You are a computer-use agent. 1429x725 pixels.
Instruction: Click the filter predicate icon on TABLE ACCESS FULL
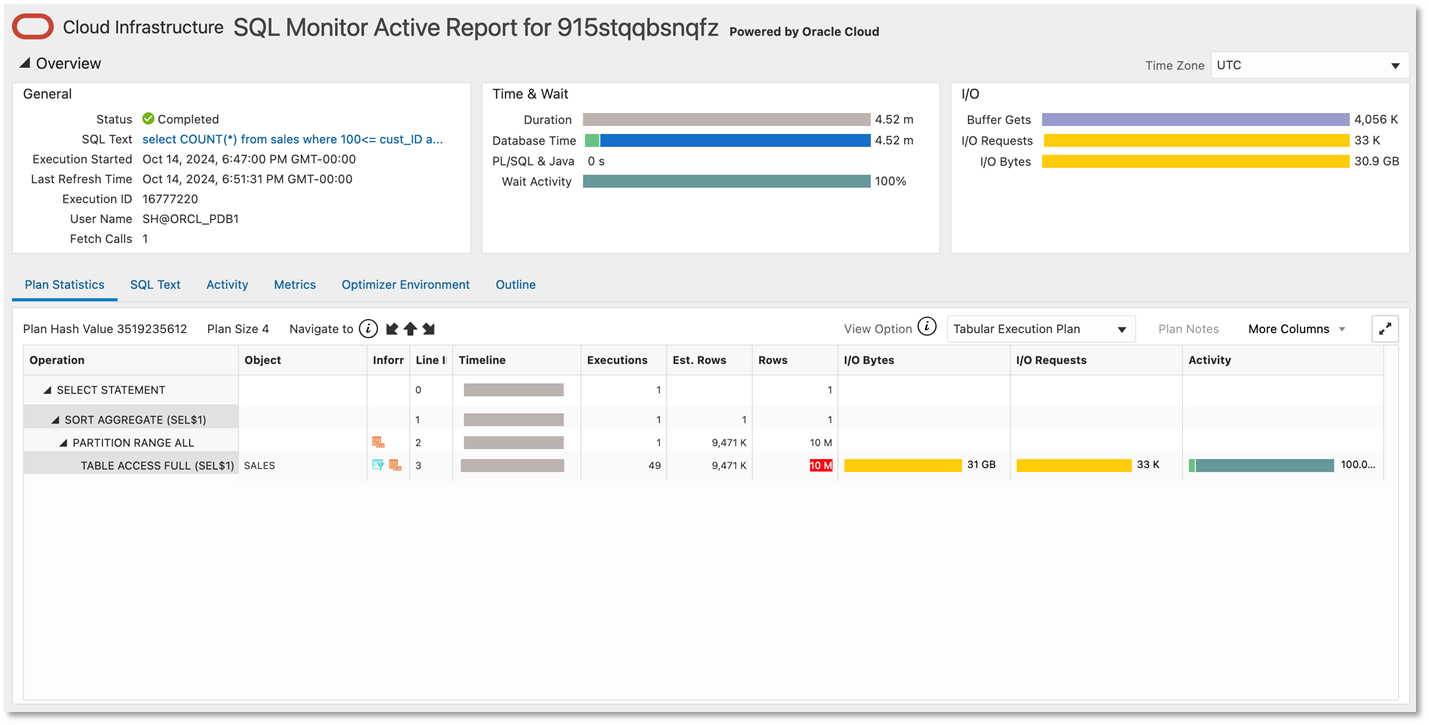pyautogui.click(x=378, y=465)
